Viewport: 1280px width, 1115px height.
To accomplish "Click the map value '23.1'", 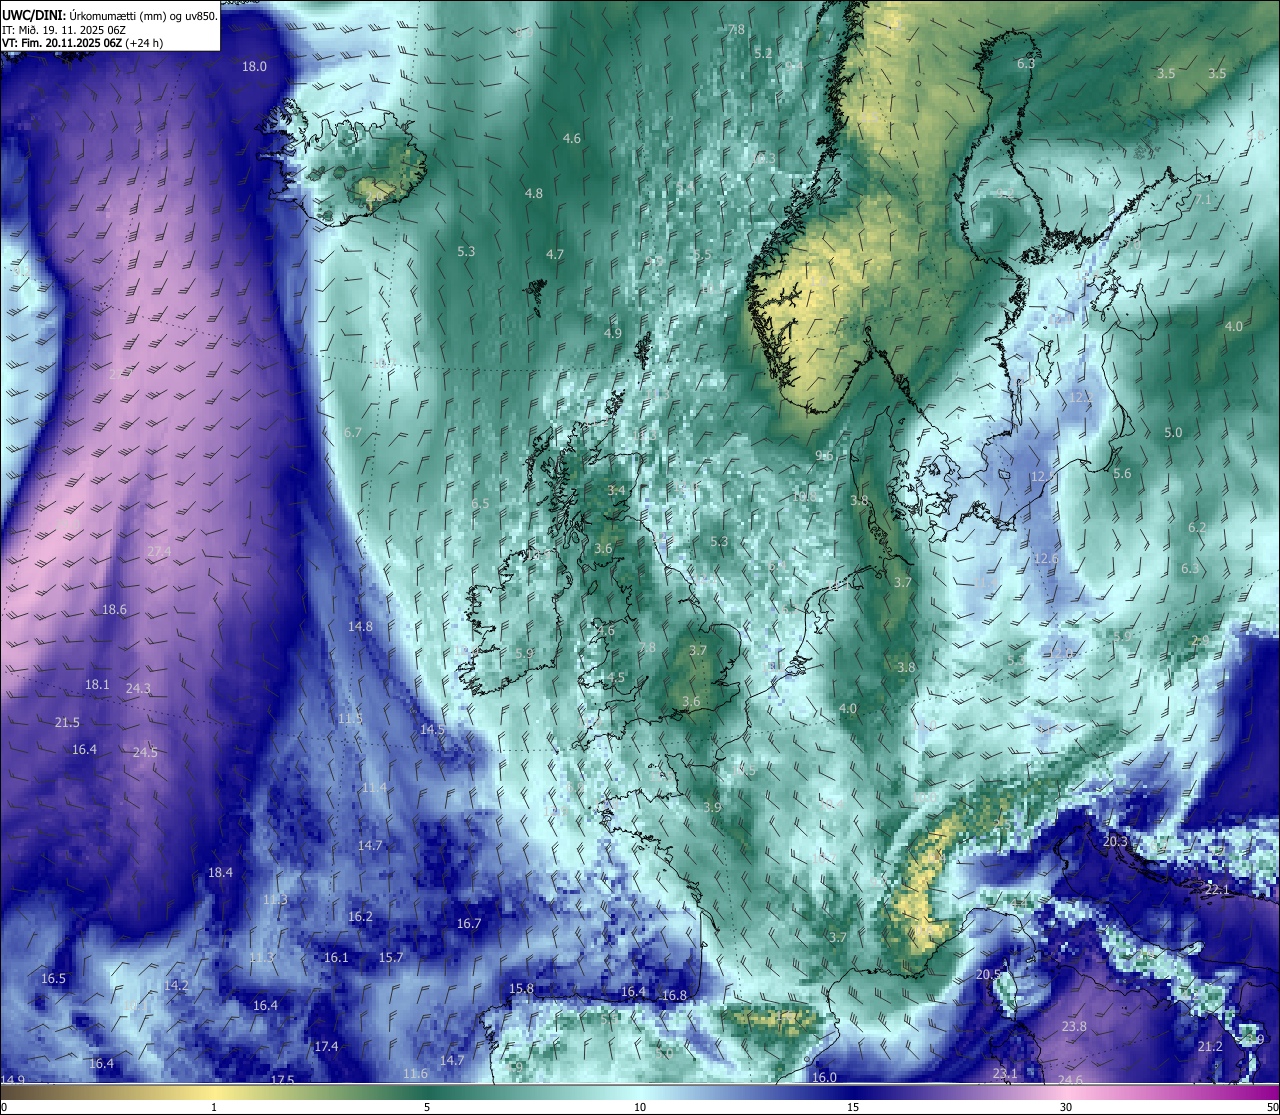I will click(1005, 1074).
